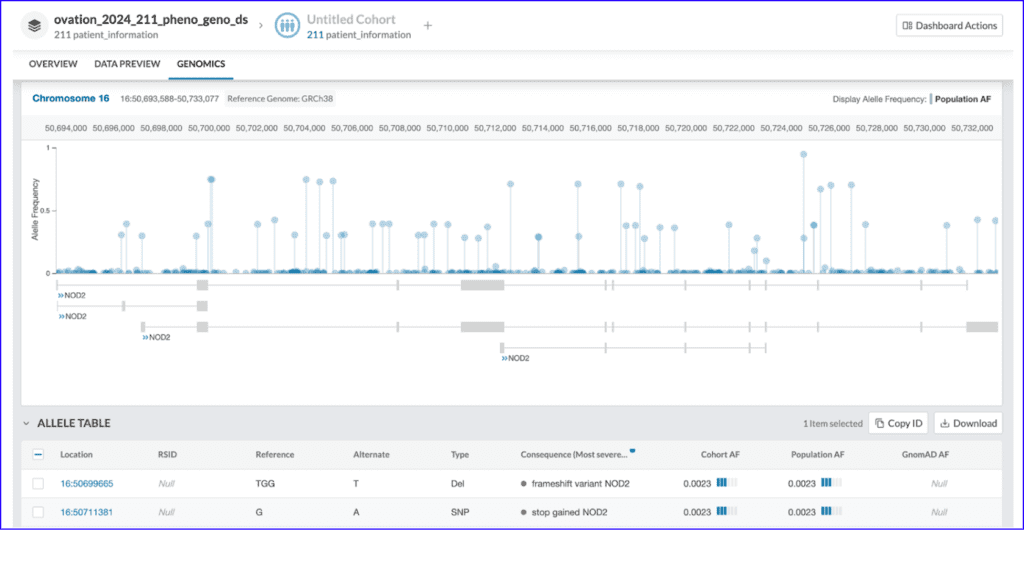This screenshot has width=1024, height=570.
Task: Click the Copy ID clipboard icon
Action: tap(880, 423)
